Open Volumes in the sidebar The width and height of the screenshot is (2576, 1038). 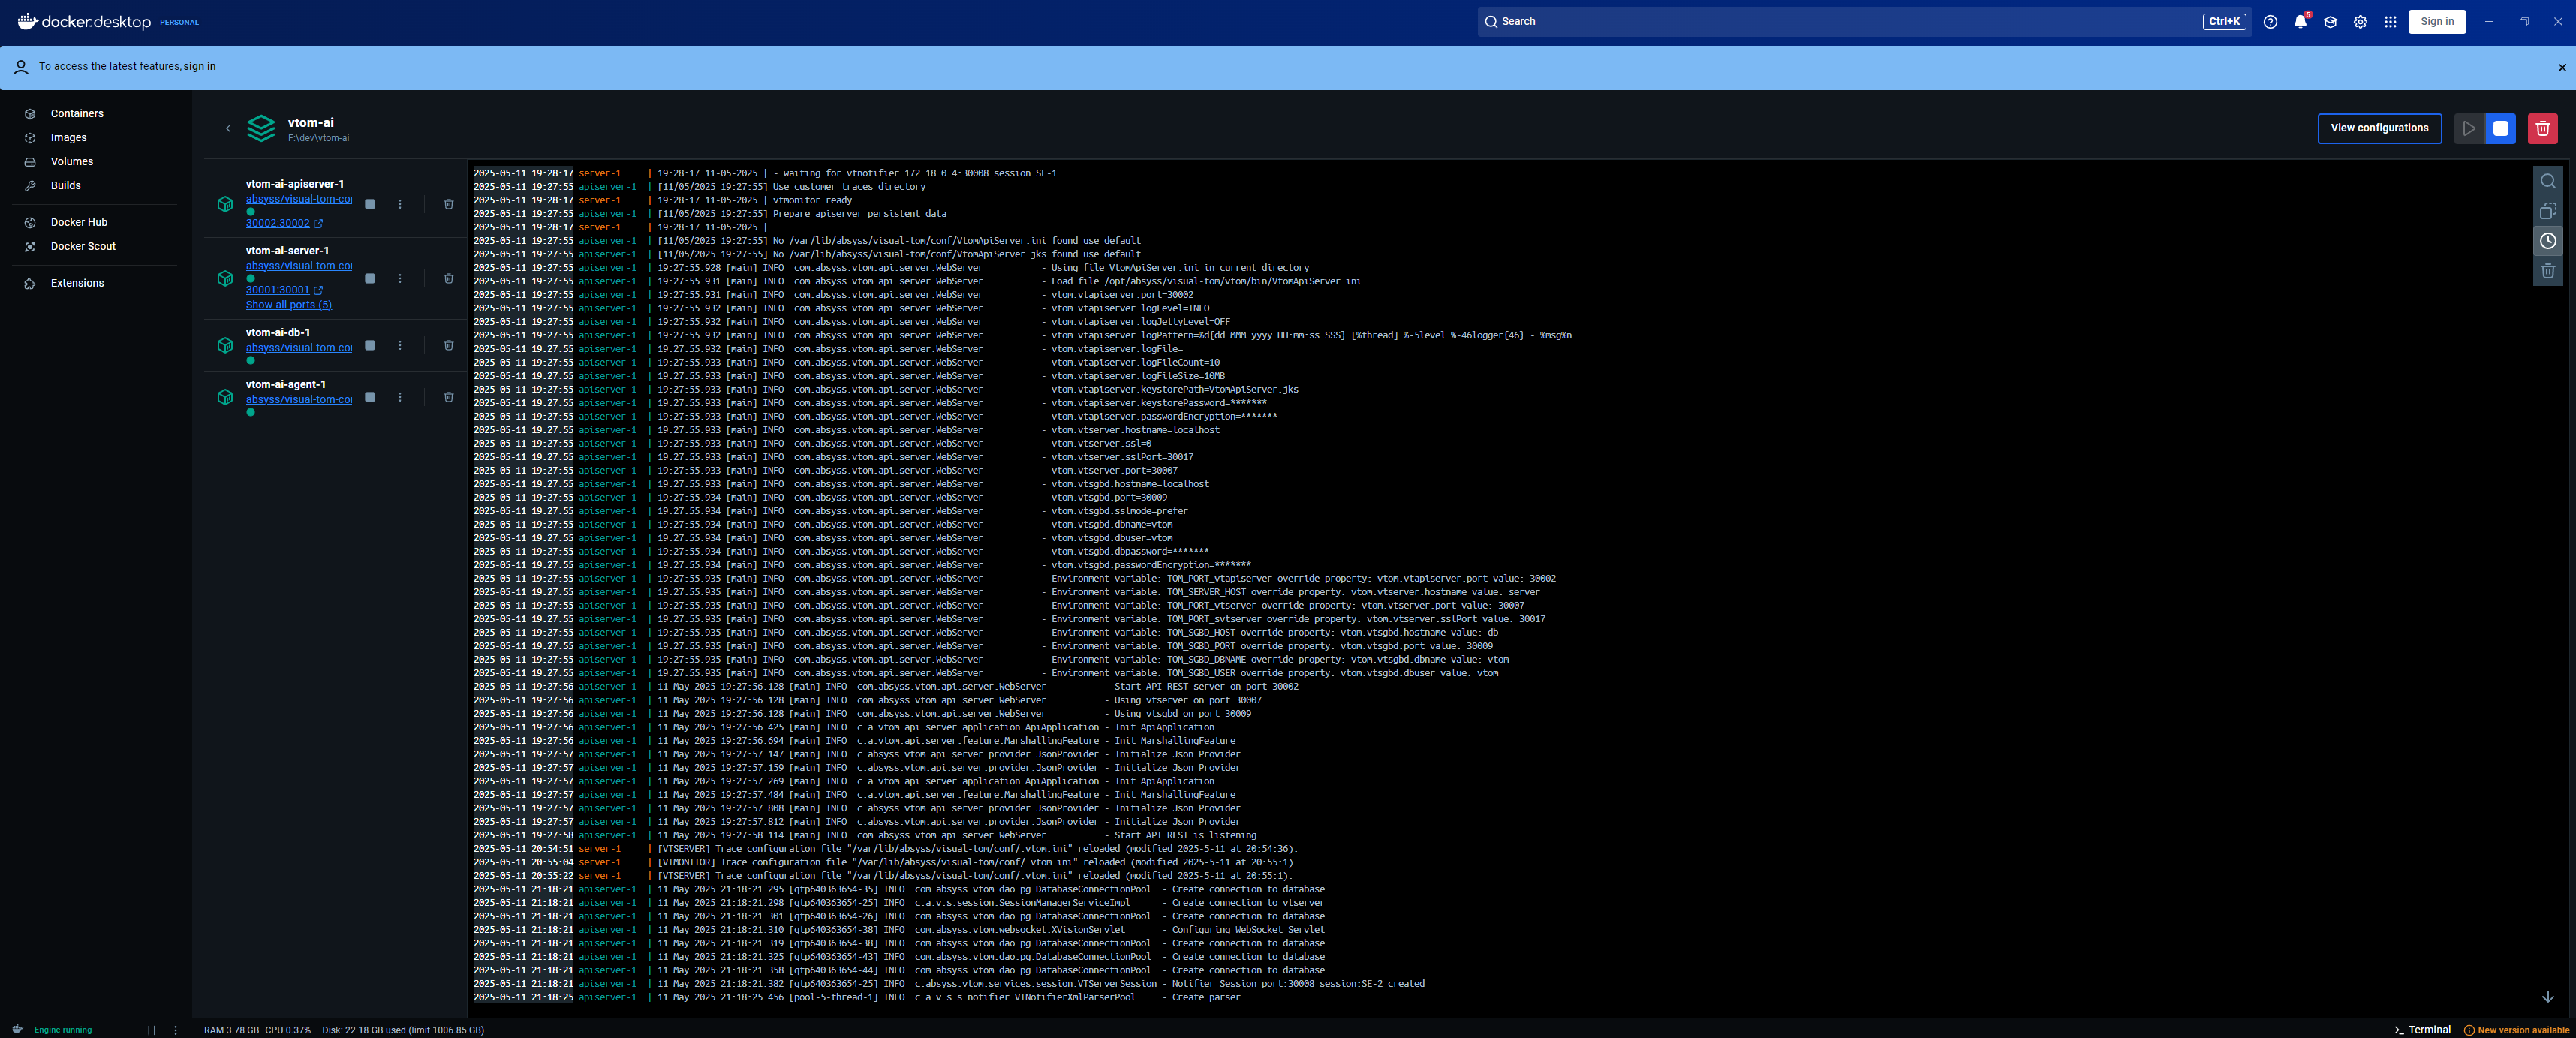point(72,162)
